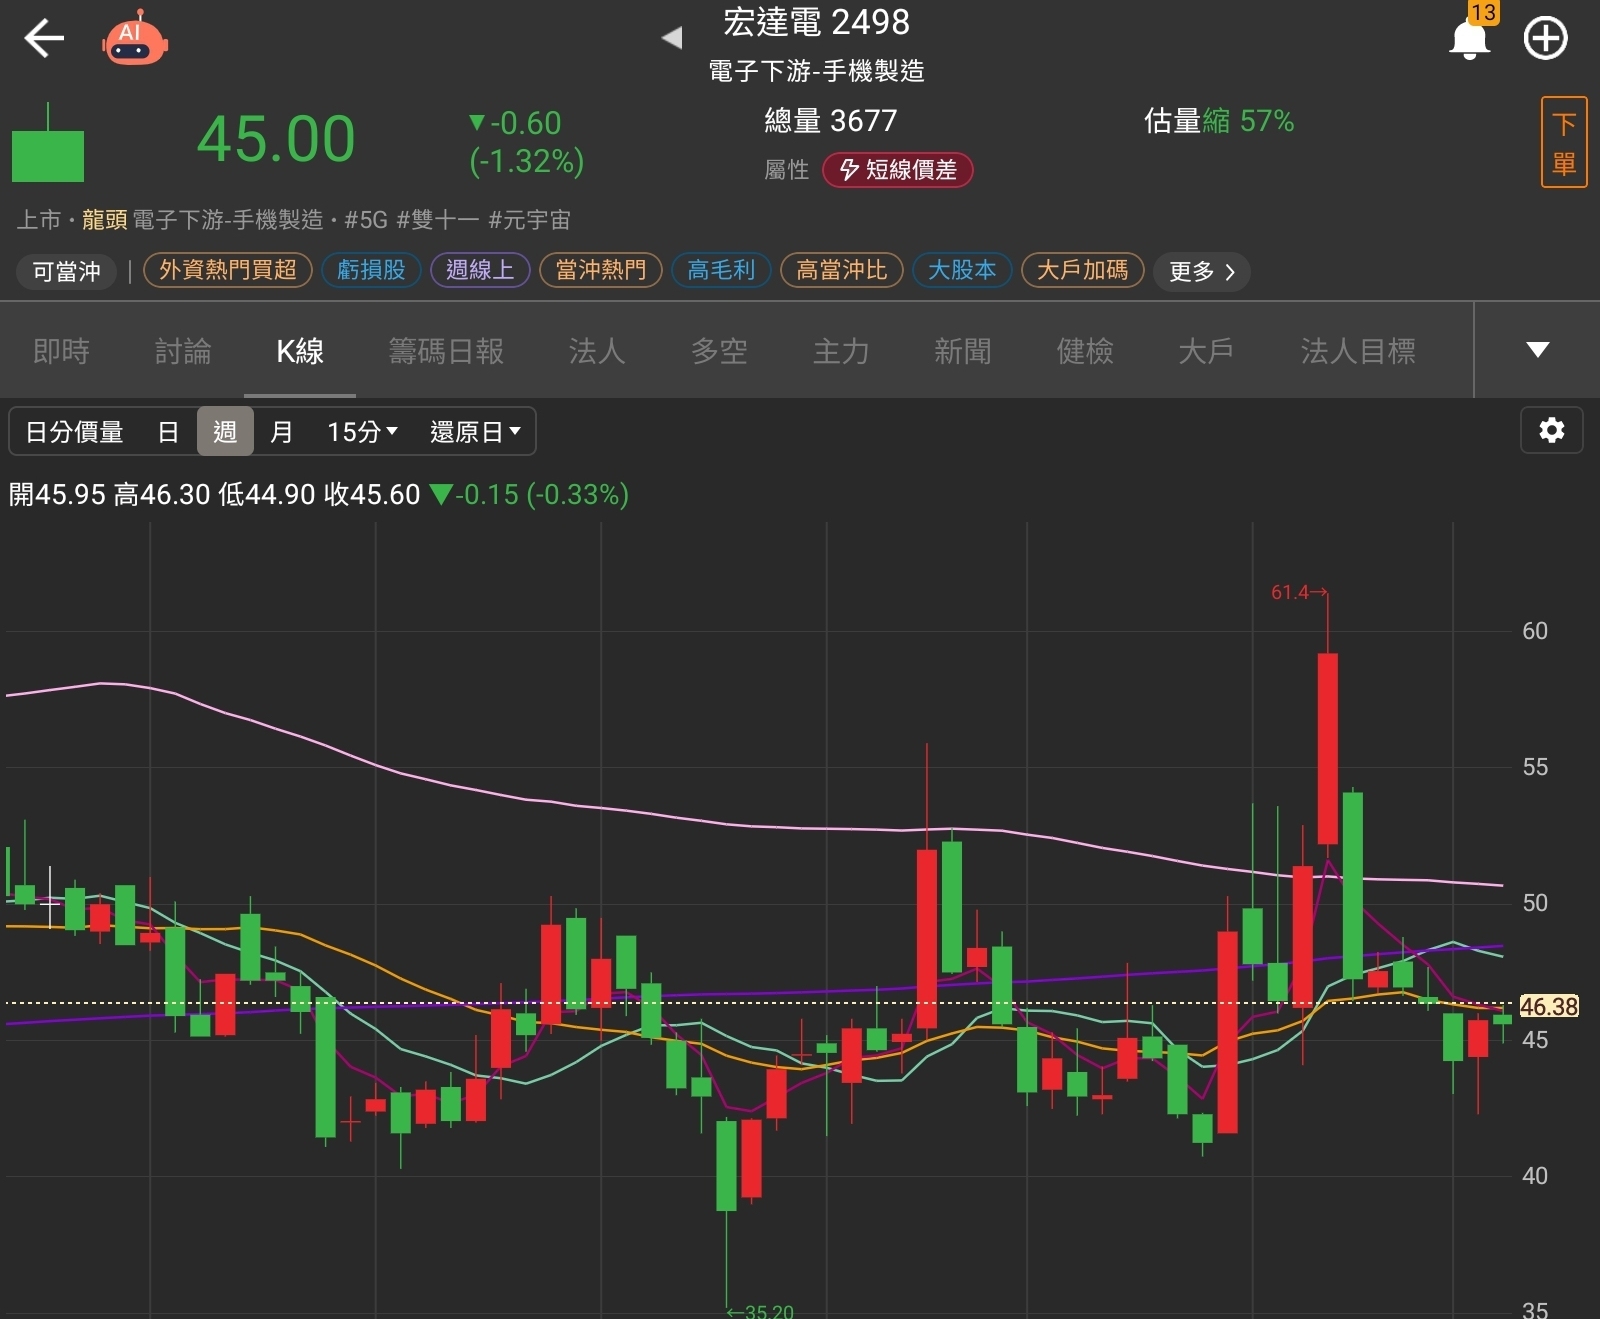Expand more tabs with down triangle
This screenshot has width=1600, height=1319.
[x=1537, y=350]
